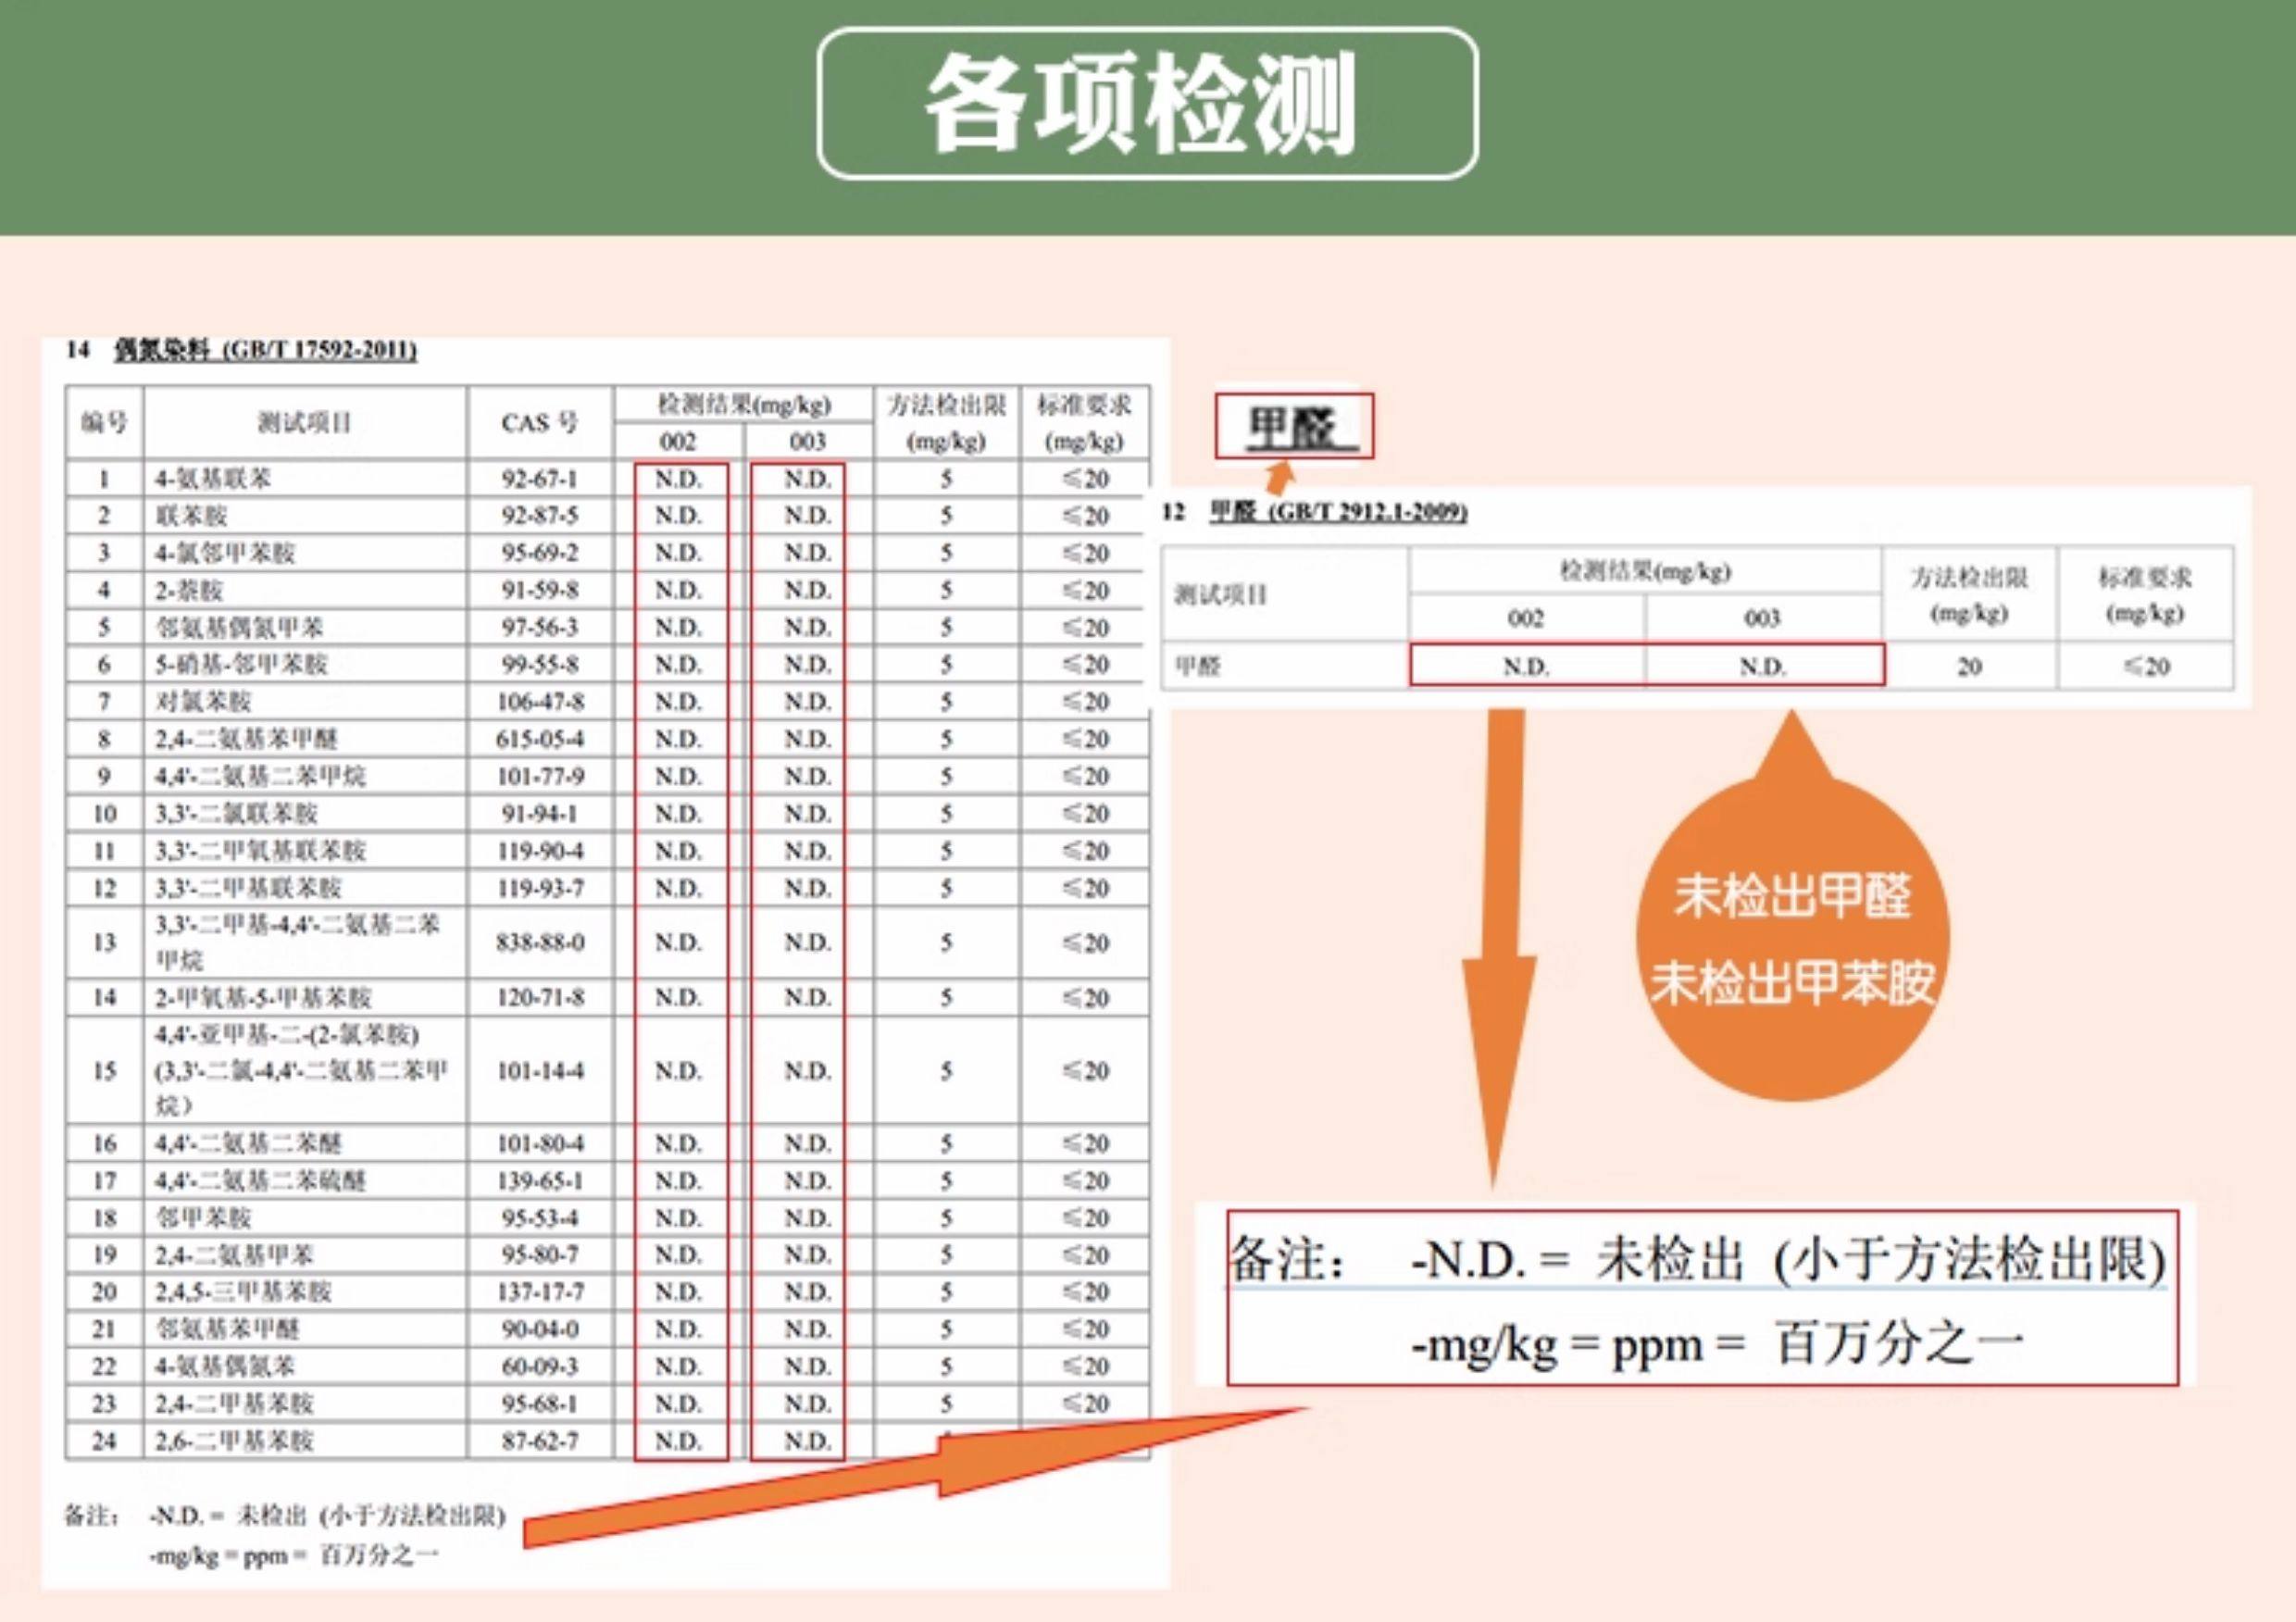The width and height of the screenshot is (2296, 1622).
Task: Click the 2,6-二甲基苯胺 entry in row 24
Action: tap(235, 1441)
